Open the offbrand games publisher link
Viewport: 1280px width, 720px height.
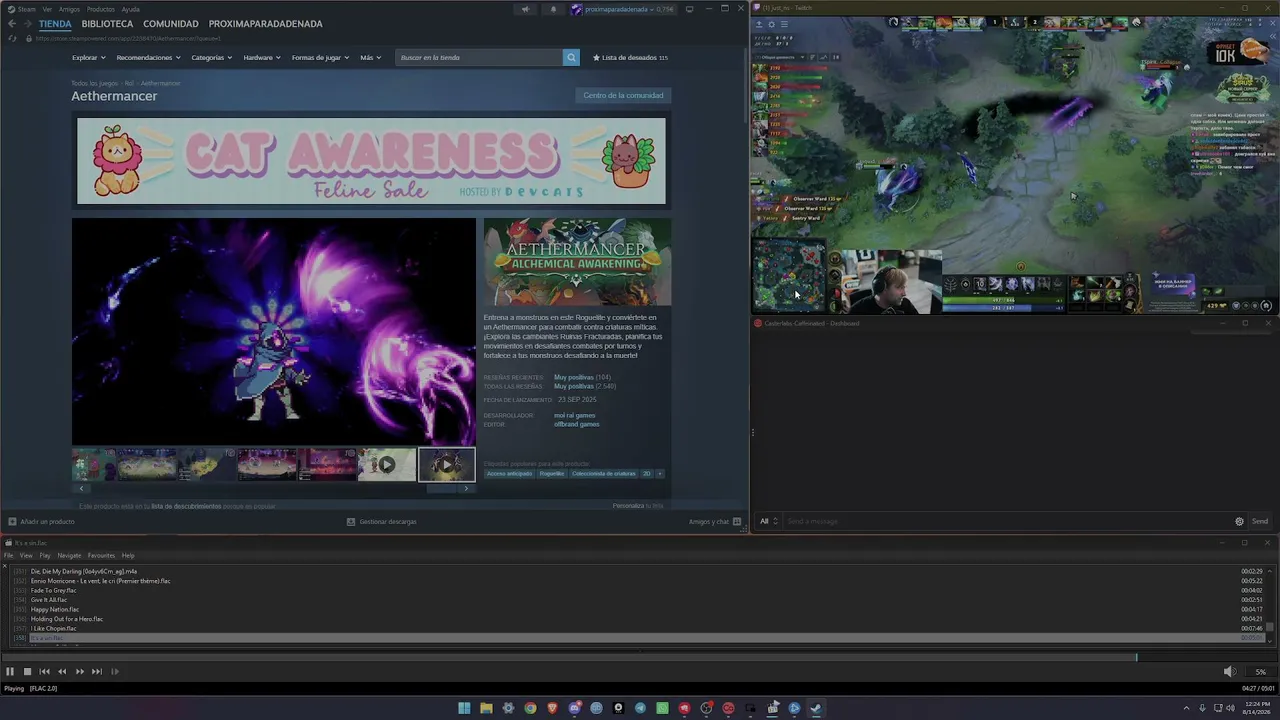(577, 424)
